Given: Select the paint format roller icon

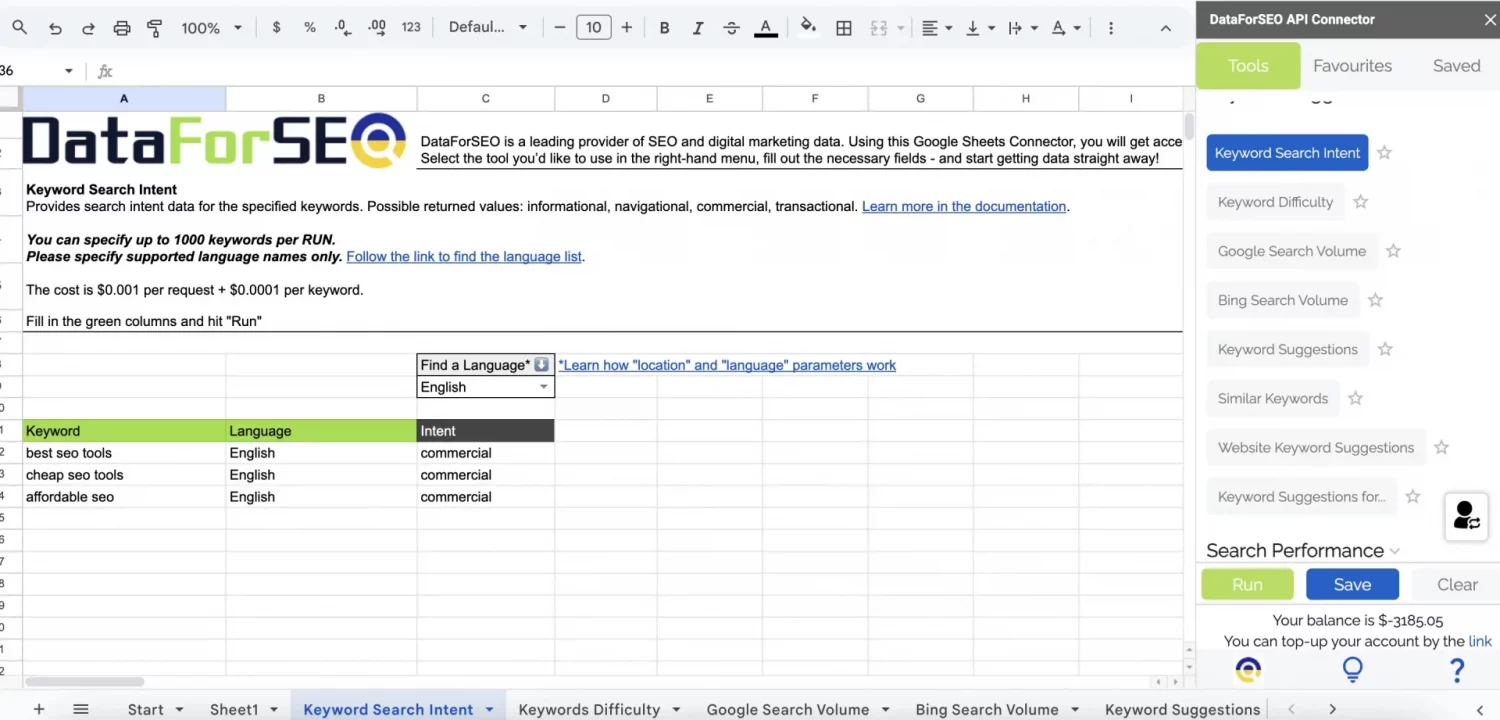Looking at the screenshot, I should click(x=154, y=28).
